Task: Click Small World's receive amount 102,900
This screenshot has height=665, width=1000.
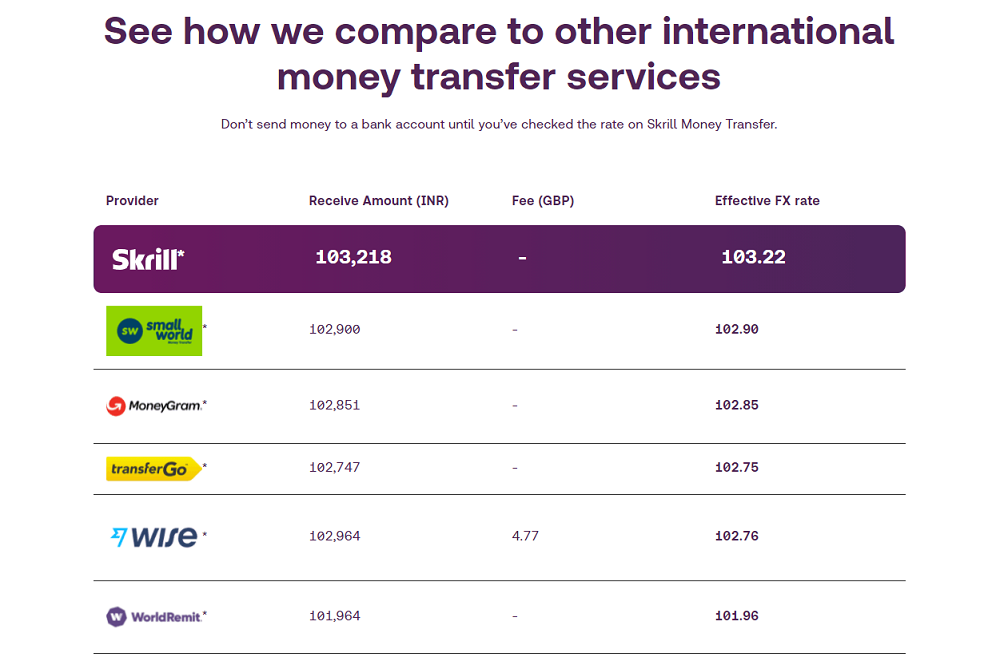Action: point(335,330)
